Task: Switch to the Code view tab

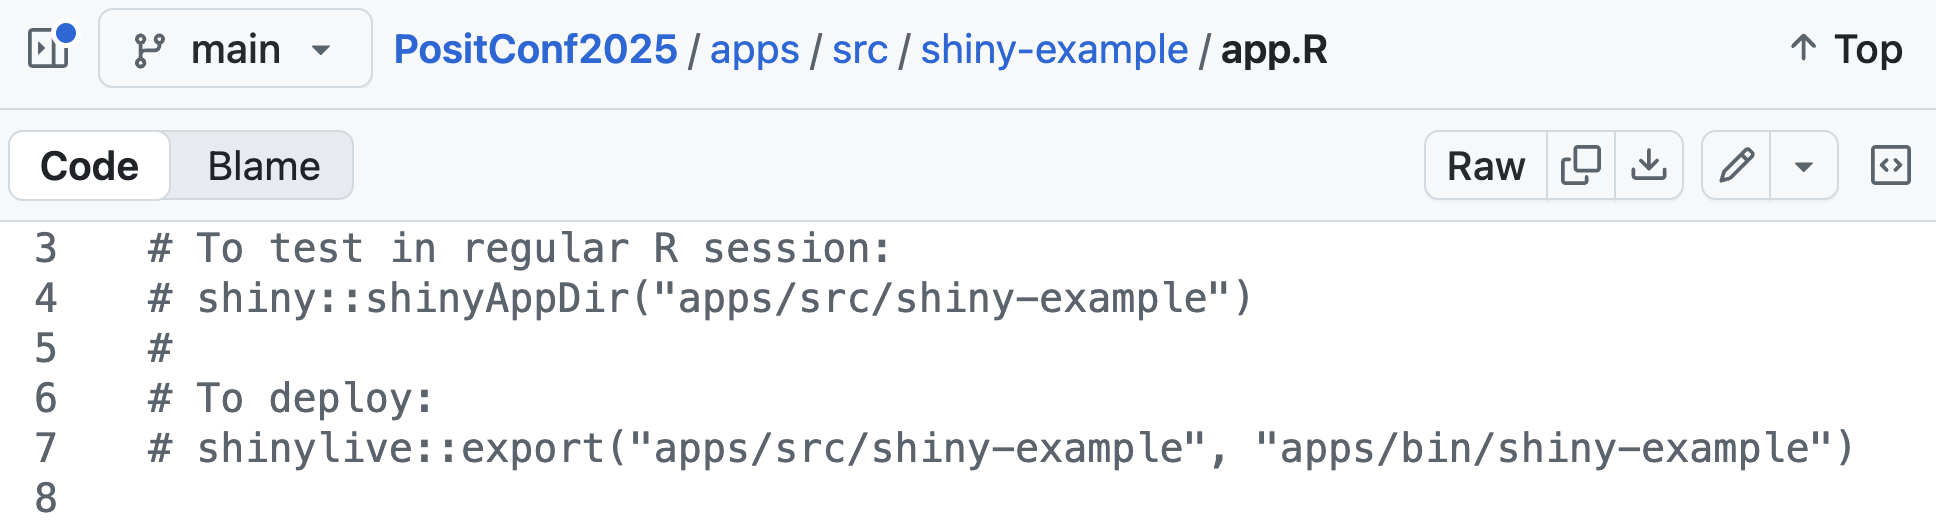Action: (89, 166)
